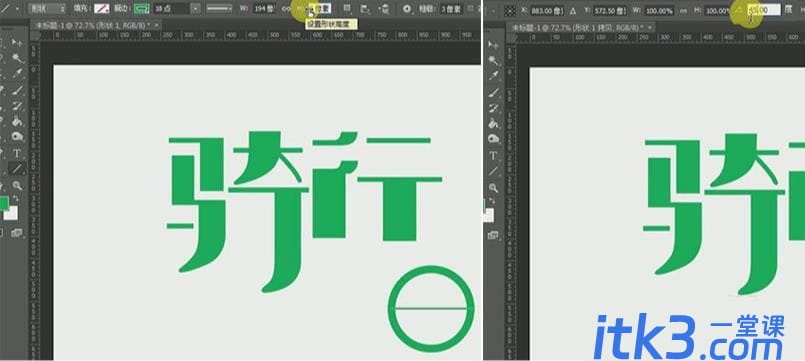Change screen mode in right window toolbox

point(494,235)
